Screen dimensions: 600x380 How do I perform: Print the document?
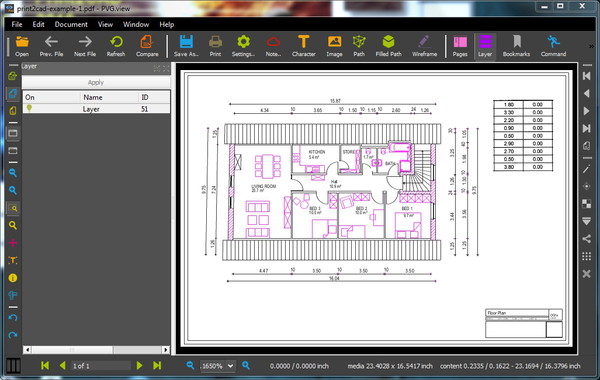coord(215,46)
